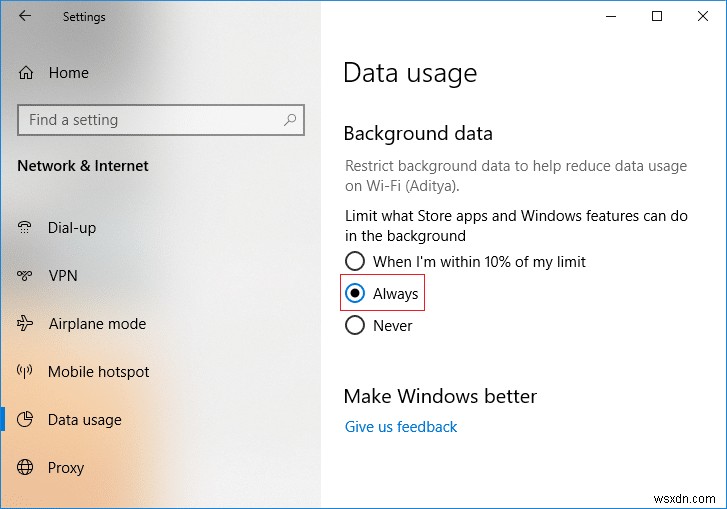The width and height of the screenshot is (727, 509).
Task: Open the Give us feedback link
Action: click(x=400, y=427)
